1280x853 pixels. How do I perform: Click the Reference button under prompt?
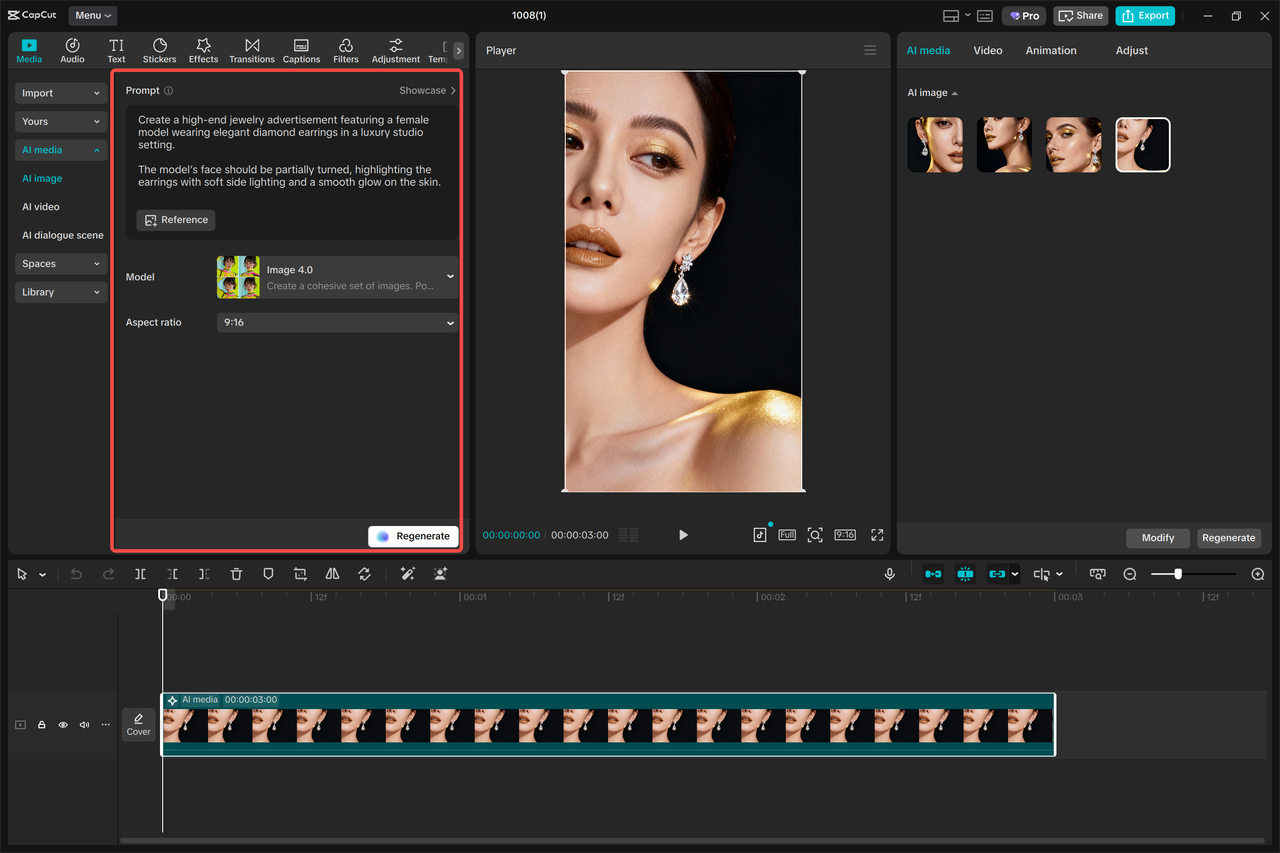click(176, 220)
